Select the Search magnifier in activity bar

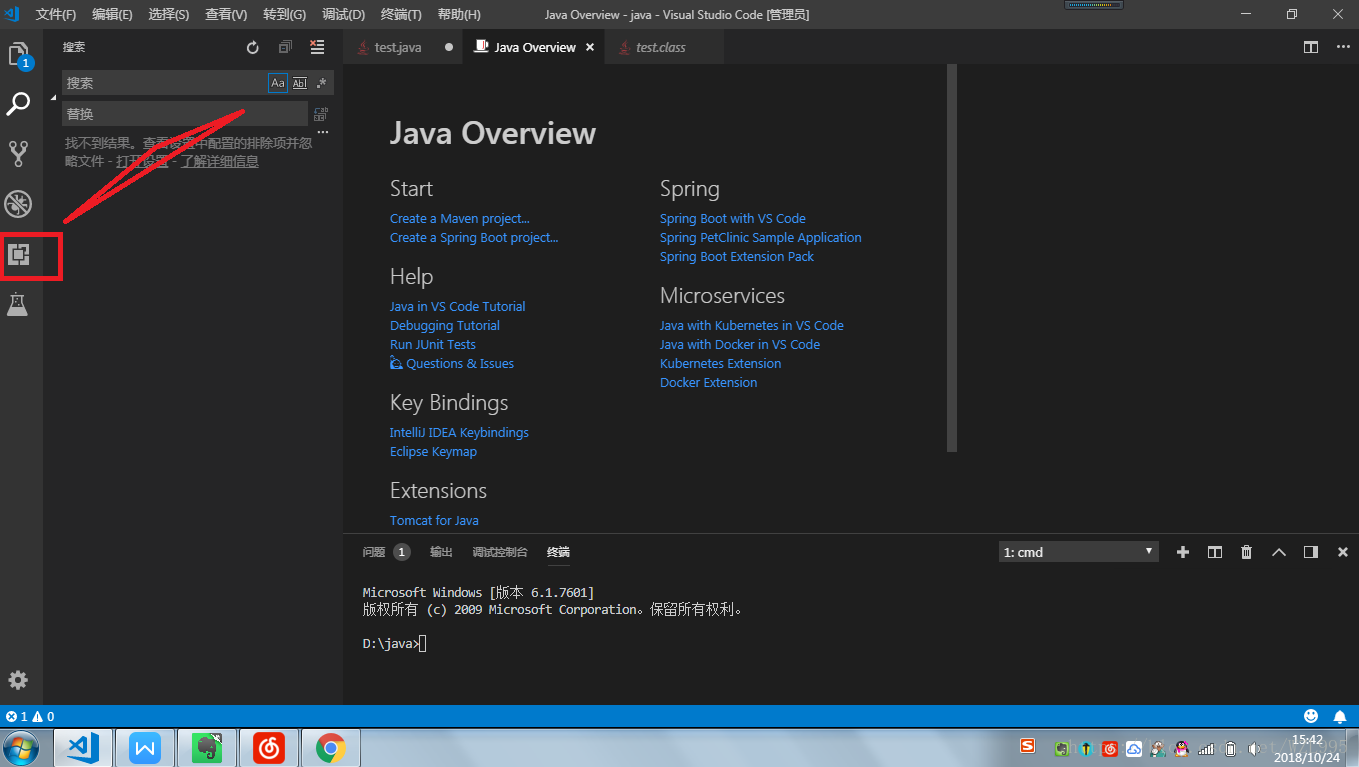point(19,103)
